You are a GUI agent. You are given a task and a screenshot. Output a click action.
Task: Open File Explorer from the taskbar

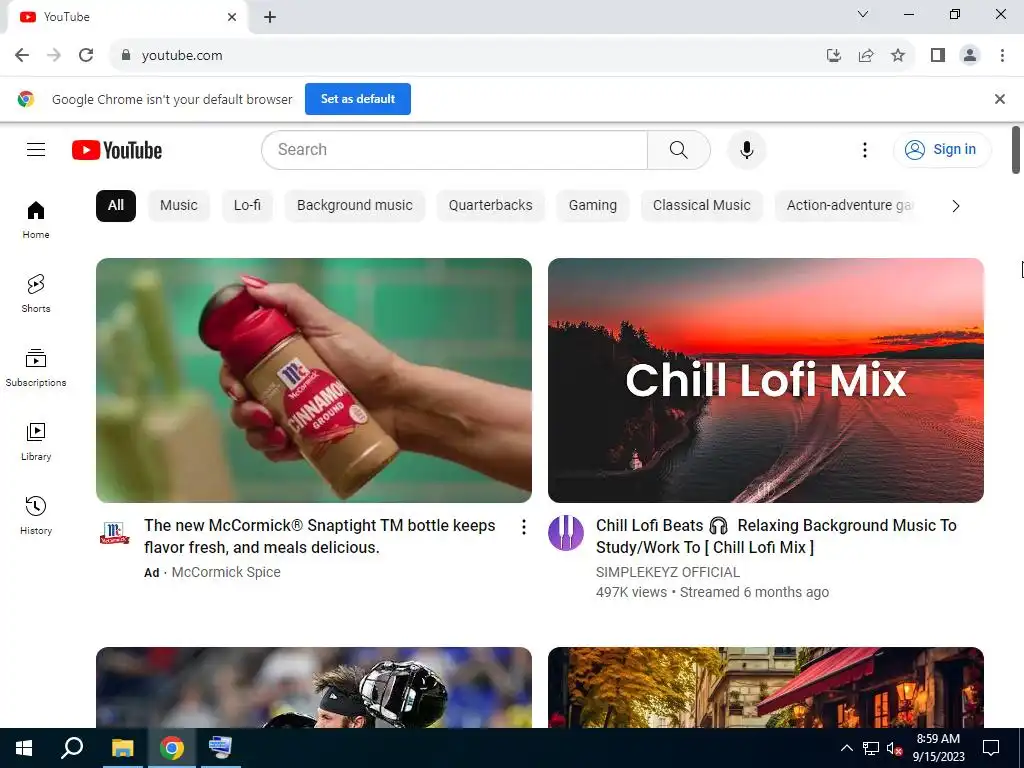click(x=122, y=748)
